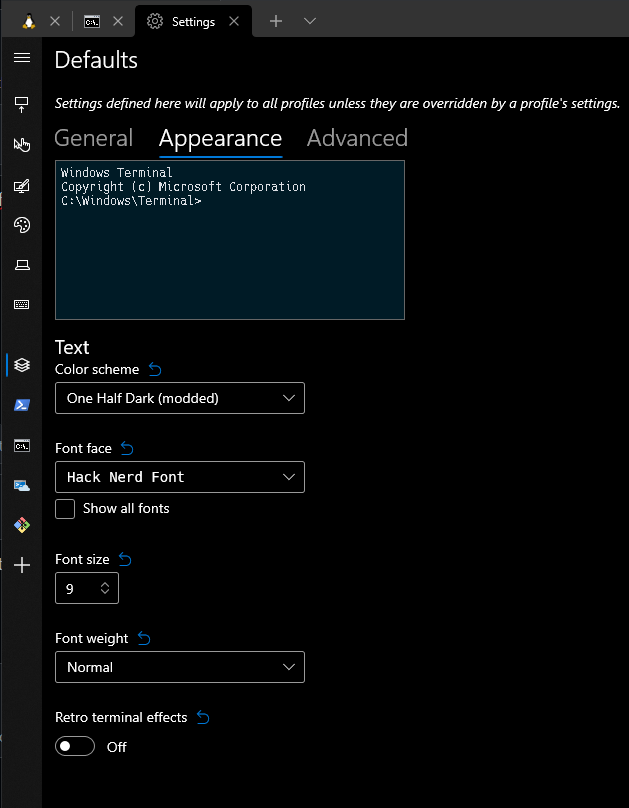Open Startup settings in the sidebar
629x808 pixels.
coord(21,104)
